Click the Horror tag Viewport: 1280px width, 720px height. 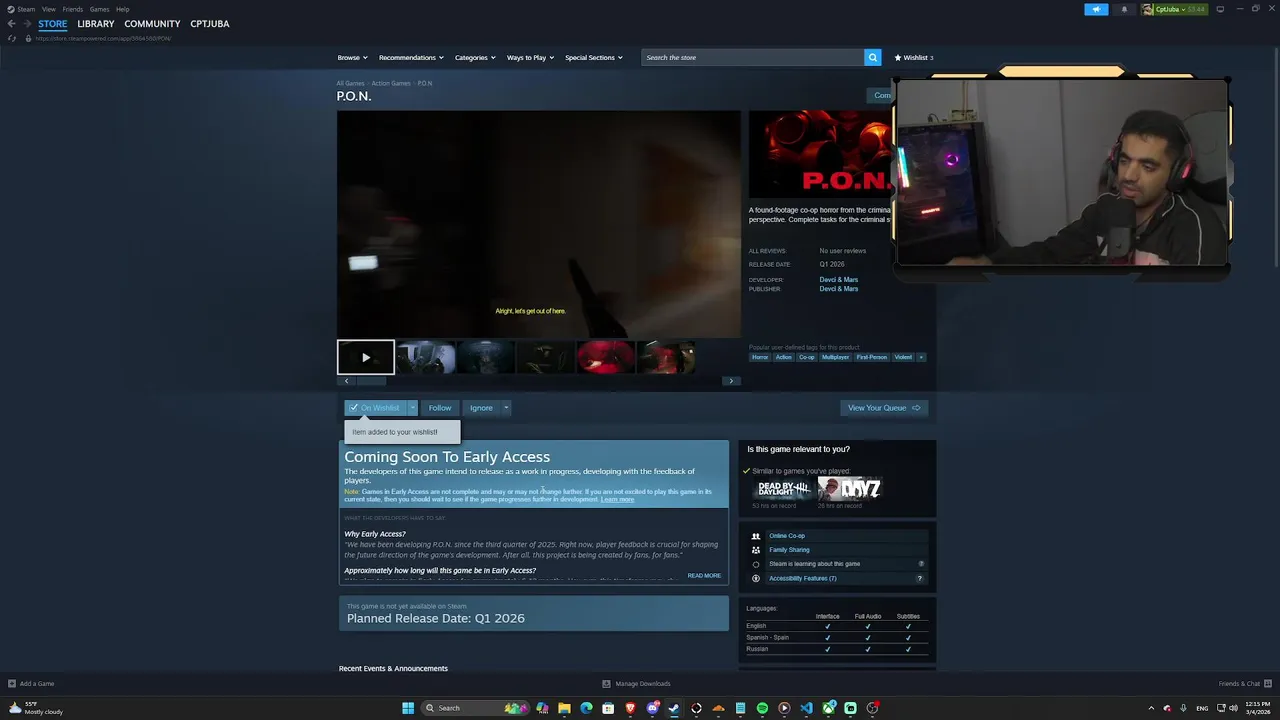tap(760, 357)
